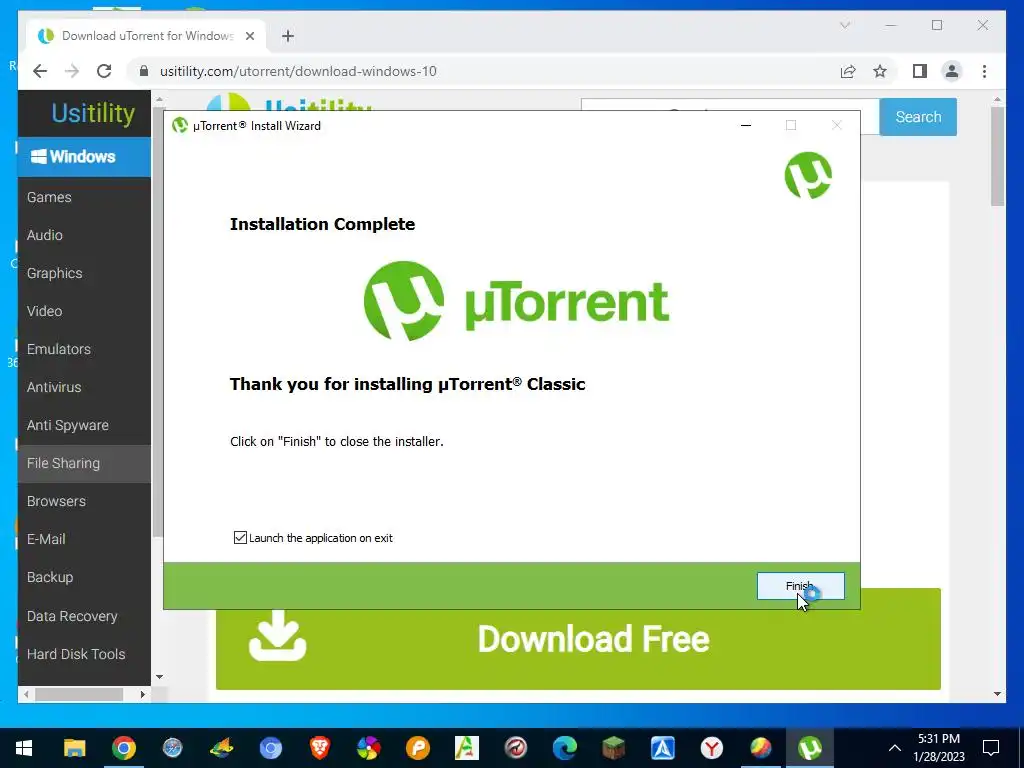The image size is (1024, 768).
Task: Open the Graphics category
Action: click(x=84, y=273)
